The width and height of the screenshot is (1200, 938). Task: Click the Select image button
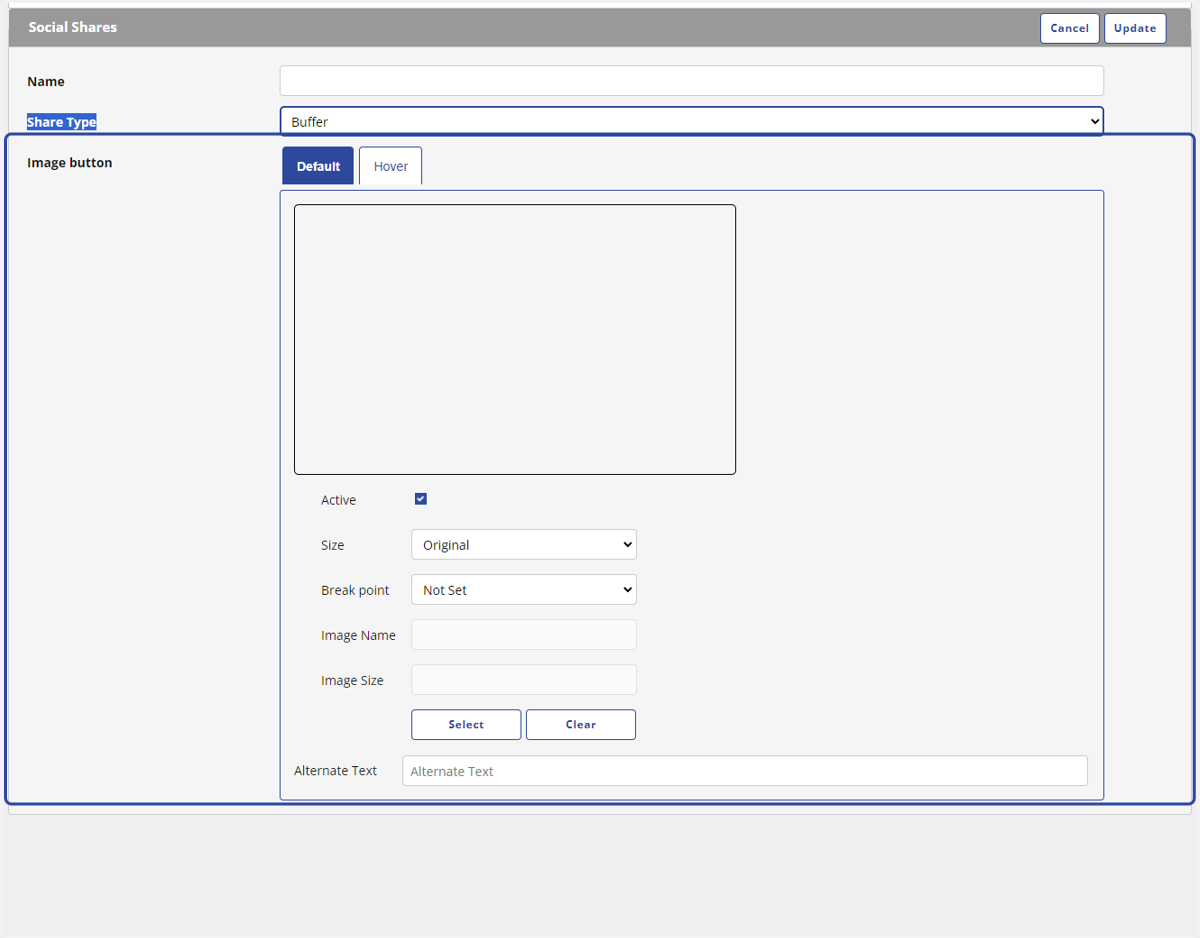point(466,725)
